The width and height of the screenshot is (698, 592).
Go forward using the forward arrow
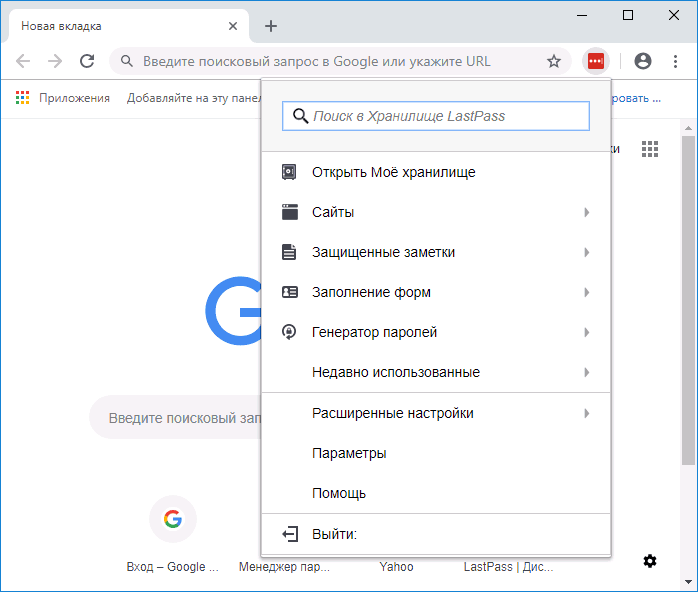click(55, 61)
